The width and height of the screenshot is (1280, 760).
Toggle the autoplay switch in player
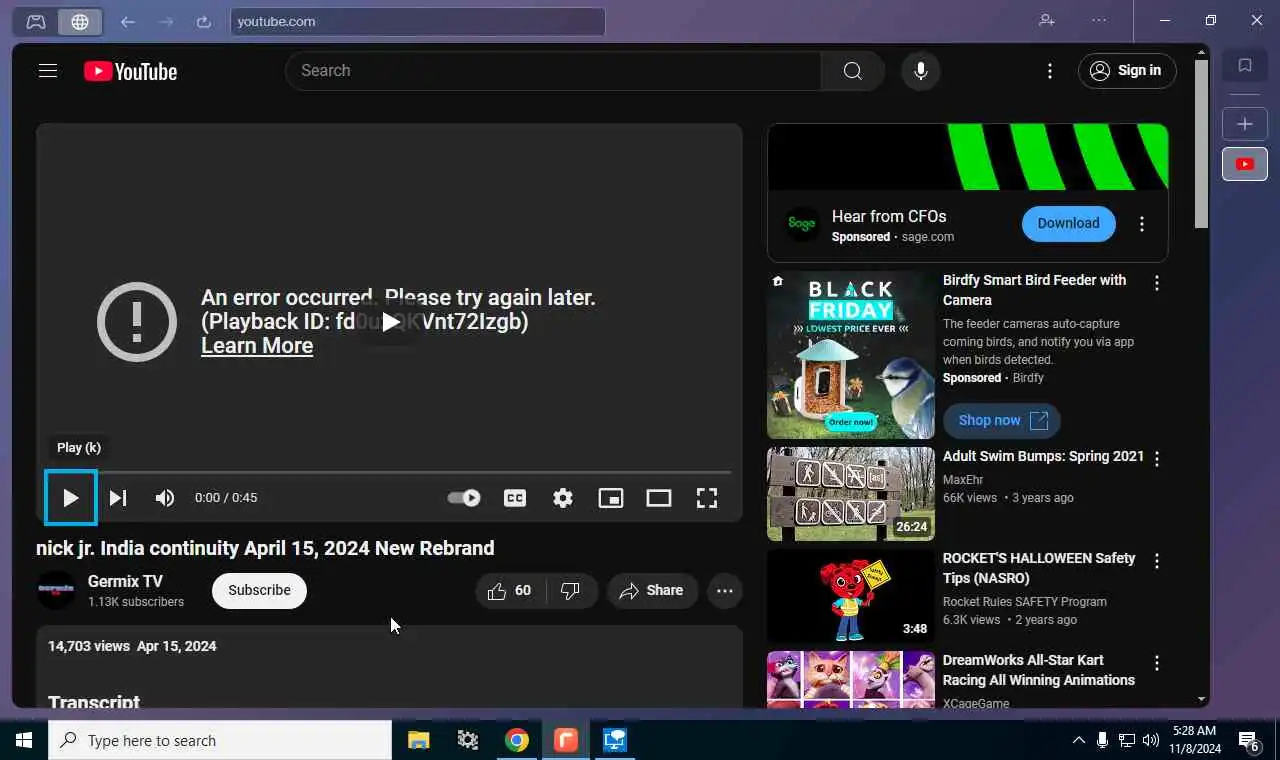point(464,497)
